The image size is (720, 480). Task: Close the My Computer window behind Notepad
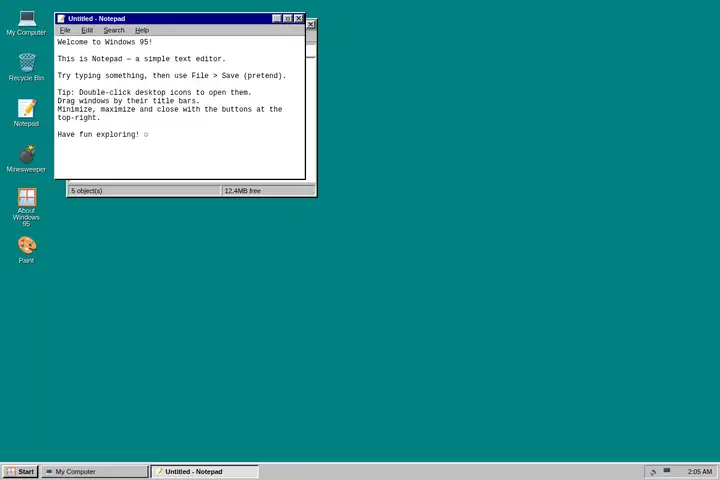tap(311, 25)
